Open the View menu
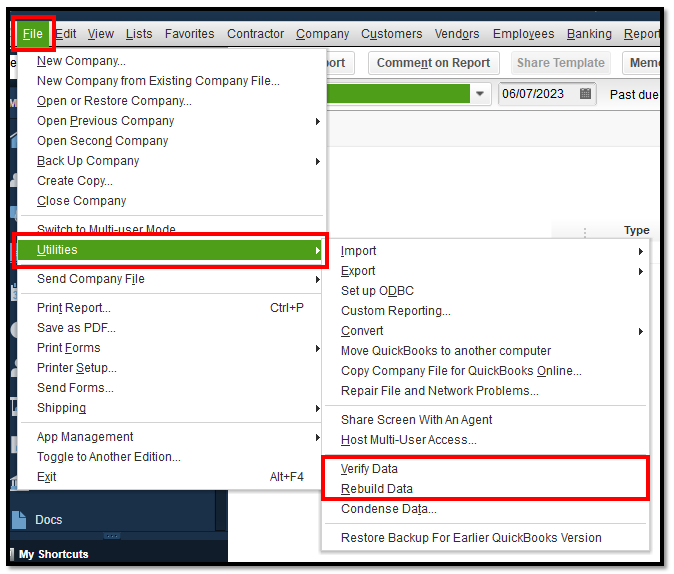The width and height of the screenshot is (674, 574). pyautogui.click(x=101, y=34)
